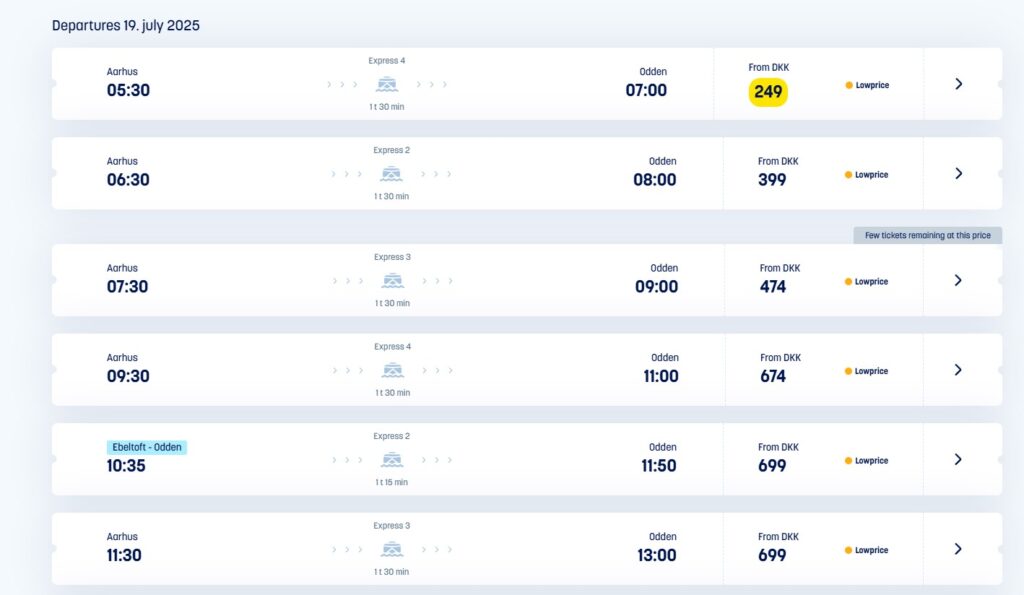The width and height of the screenshot is (1024, 595).
Task: Click the ferry icon on the Ebeltoft 10:35 sailing
Action: pyautogui.click(x=392, y=460)
